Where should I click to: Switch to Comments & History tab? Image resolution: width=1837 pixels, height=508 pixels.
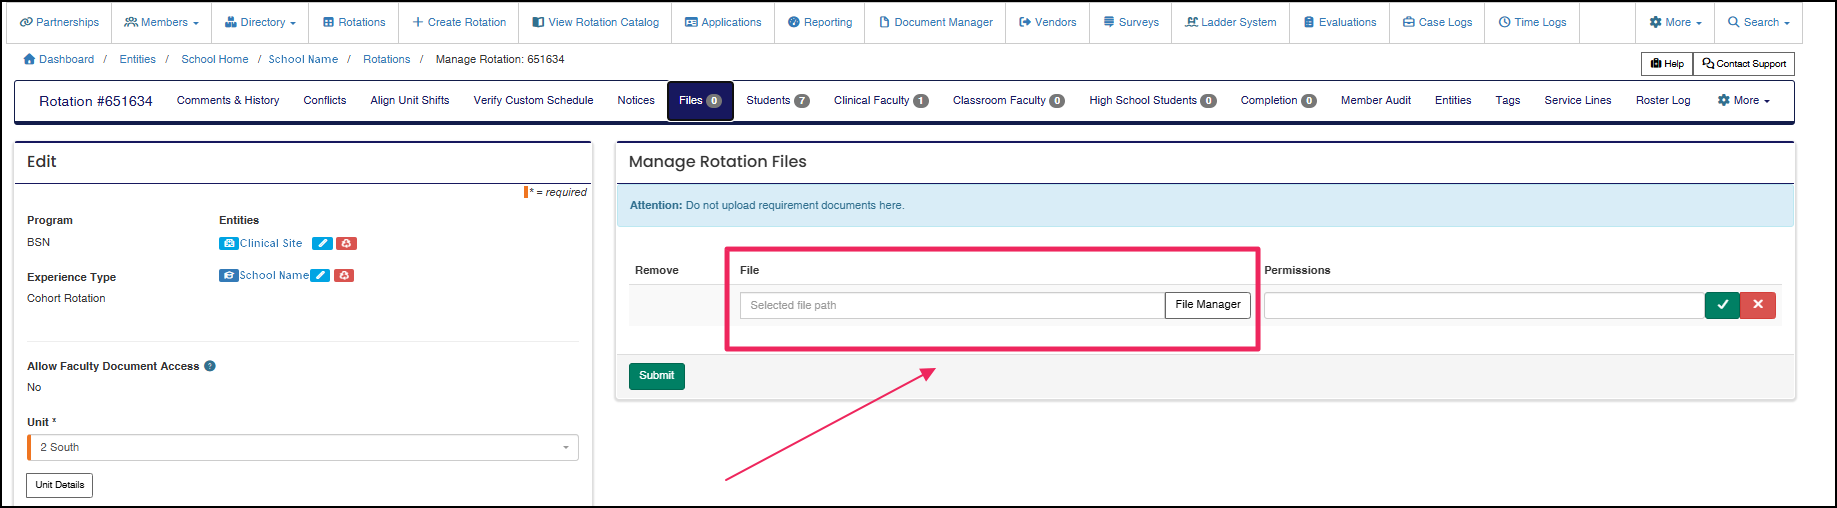[228, 100]
